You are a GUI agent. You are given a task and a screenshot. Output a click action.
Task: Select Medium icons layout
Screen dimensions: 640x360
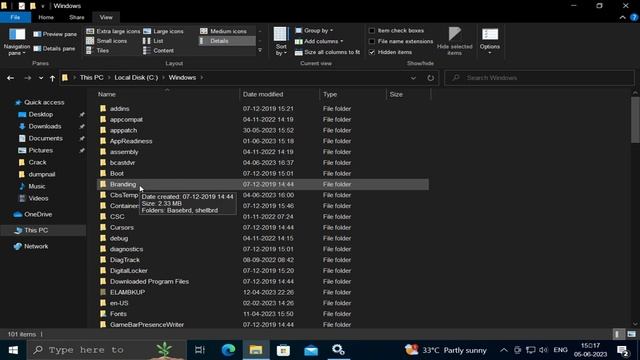pos(223,31)
